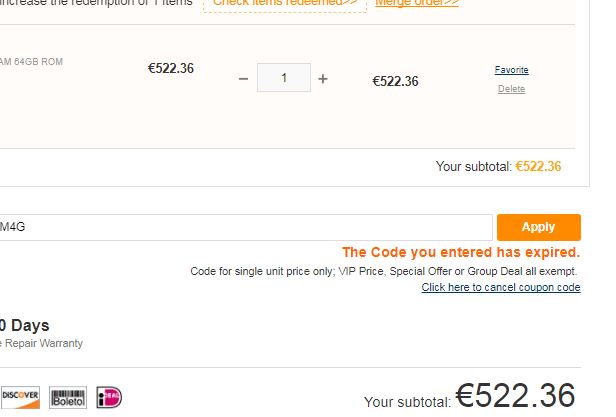Click the unit price €522.36

pyautogui.click(x=171, y=68)
